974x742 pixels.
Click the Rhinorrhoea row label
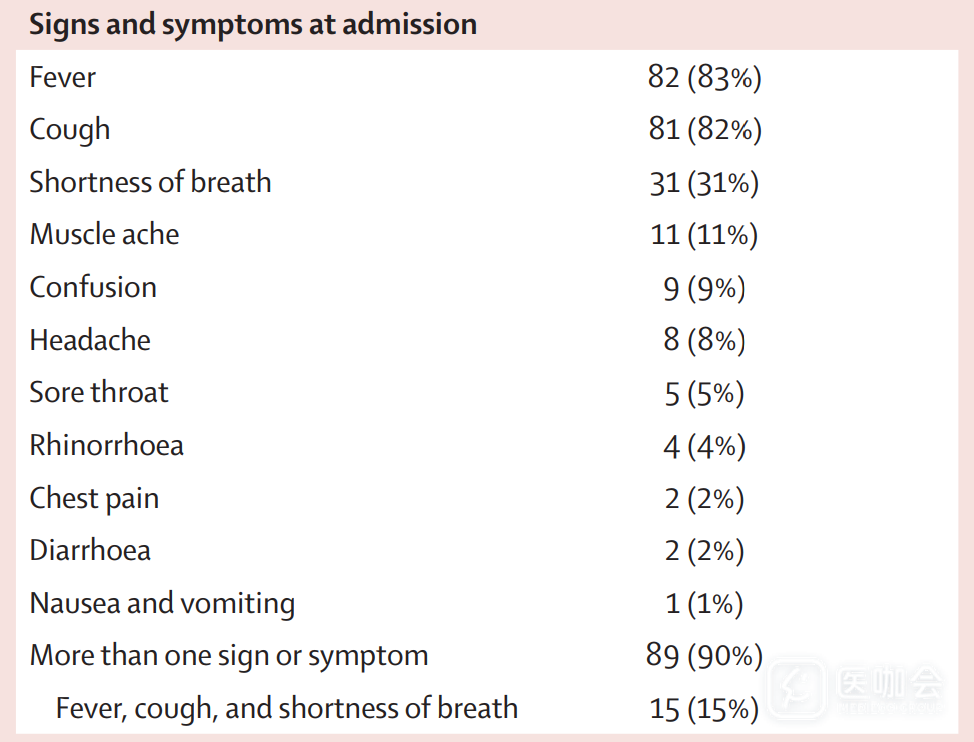[x=106, y=446]
